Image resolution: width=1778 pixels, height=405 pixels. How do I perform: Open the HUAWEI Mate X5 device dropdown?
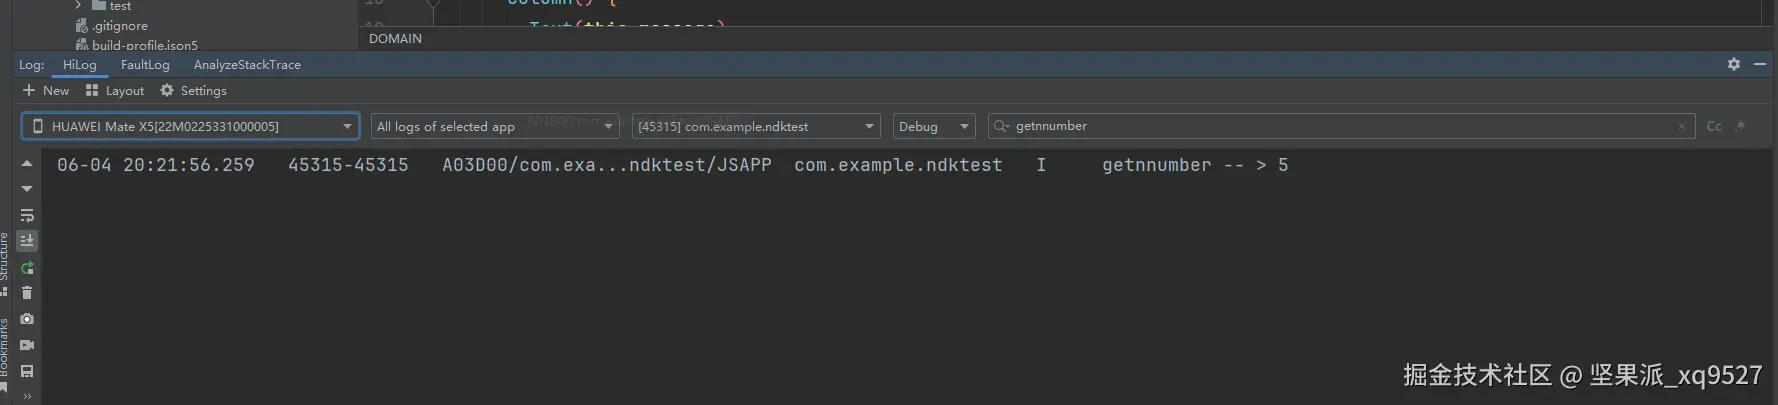(190, 126)
